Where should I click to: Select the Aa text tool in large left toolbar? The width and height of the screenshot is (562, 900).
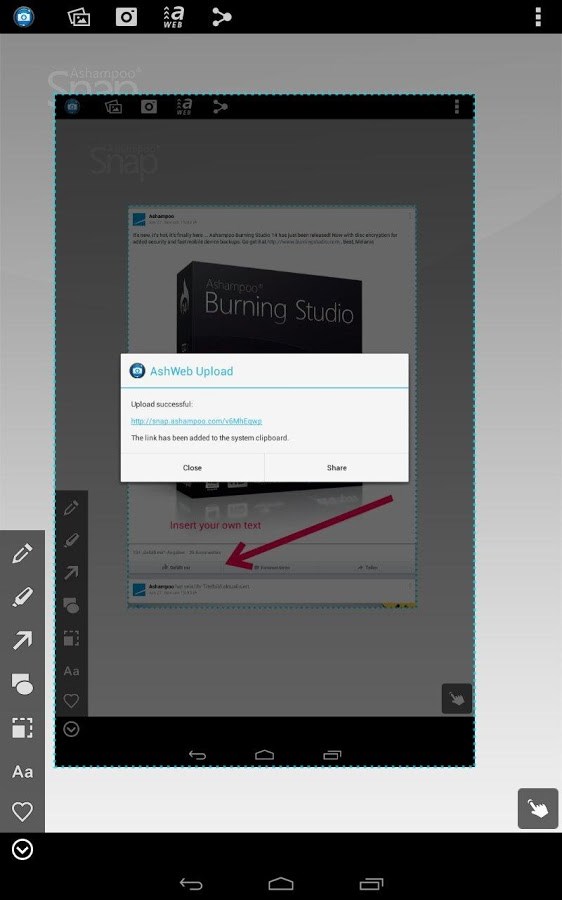tap(22, 771)
